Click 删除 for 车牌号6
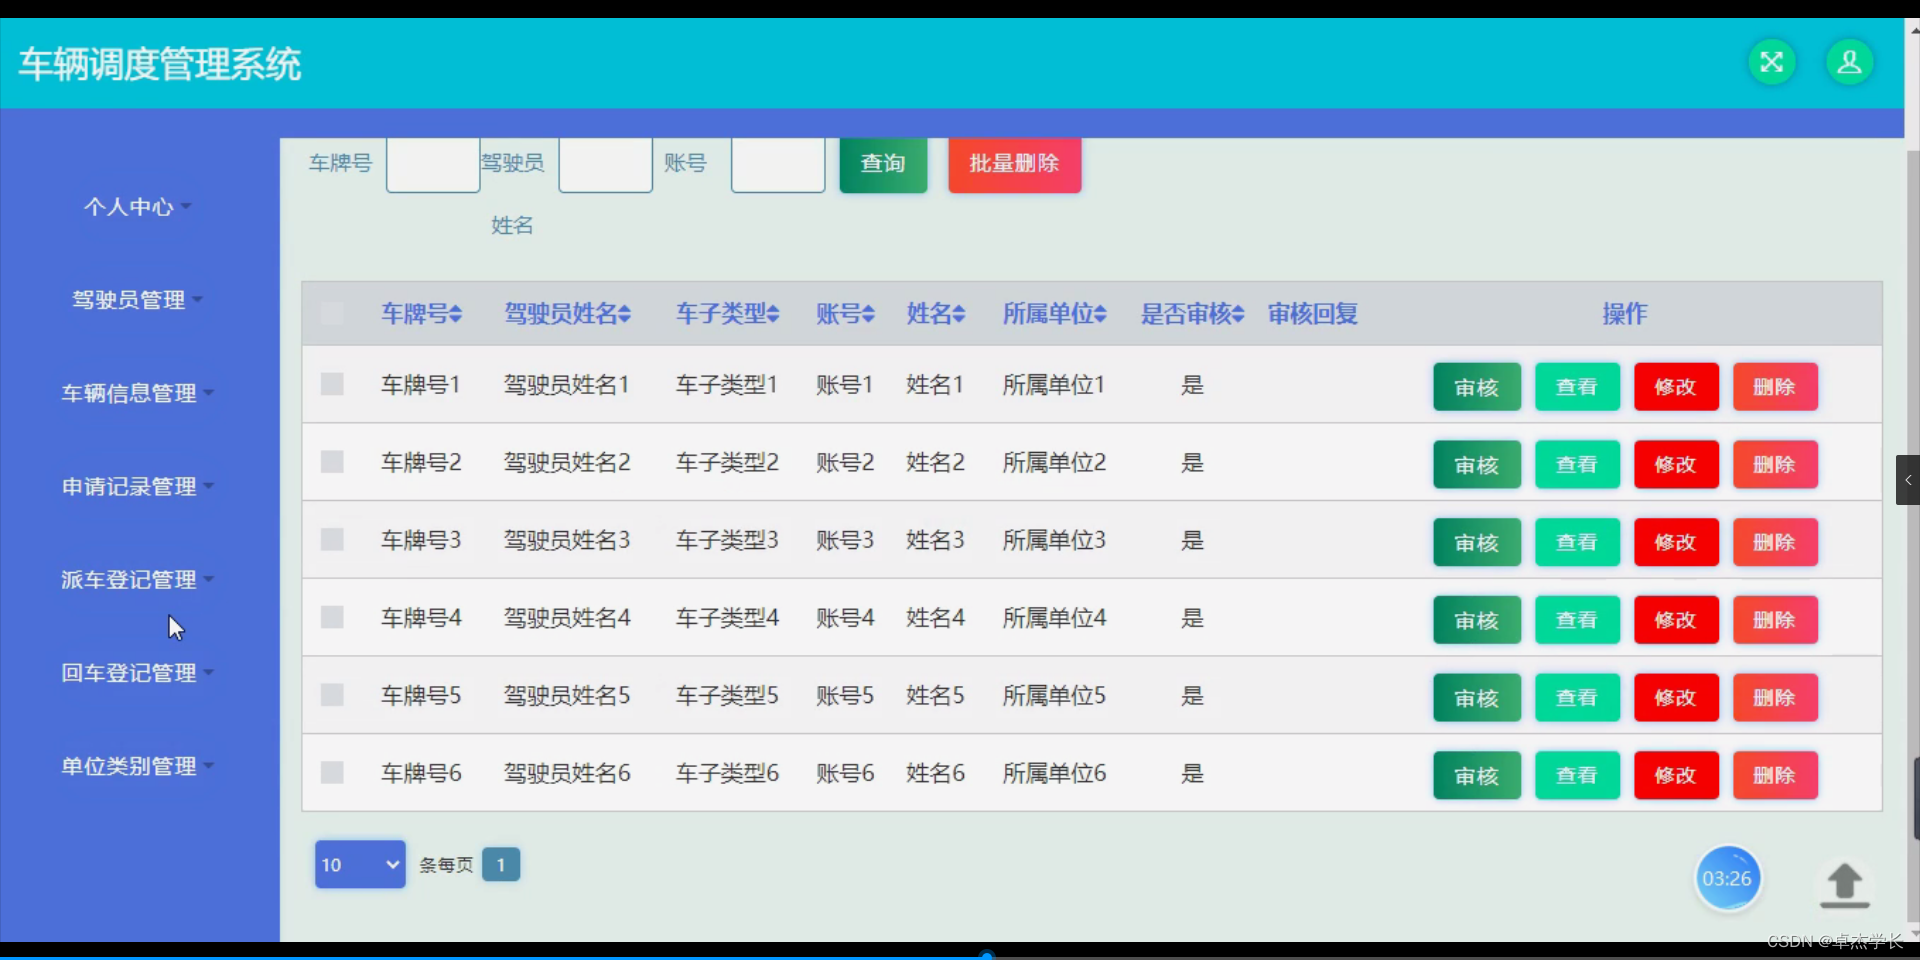1920x960 pixels. click(x=1775, y=775)
